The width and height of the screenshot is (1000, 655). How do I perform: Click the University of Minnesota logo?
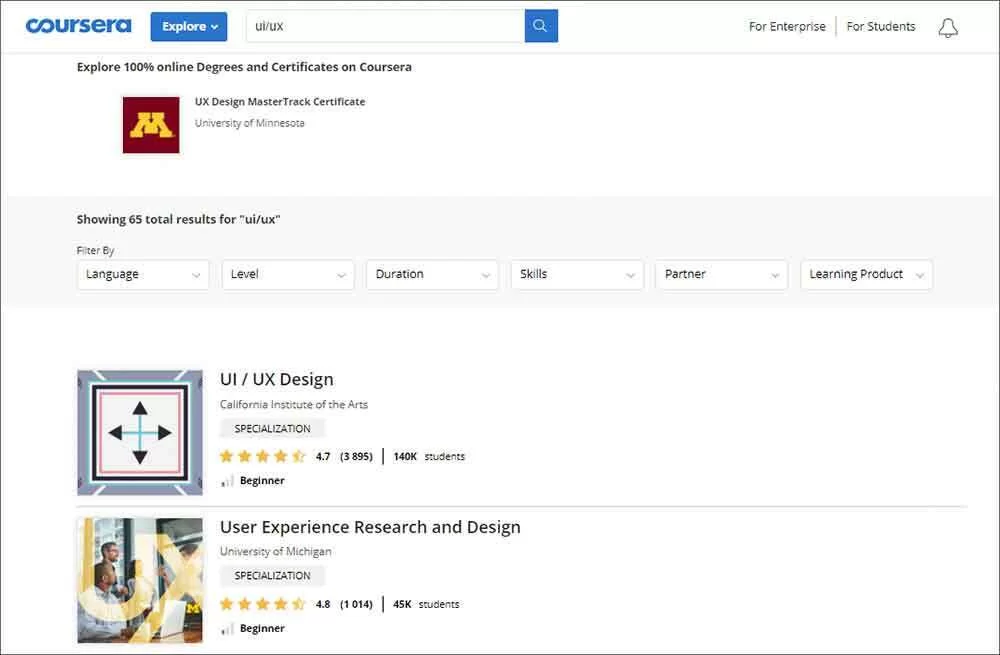coord(151,125)
